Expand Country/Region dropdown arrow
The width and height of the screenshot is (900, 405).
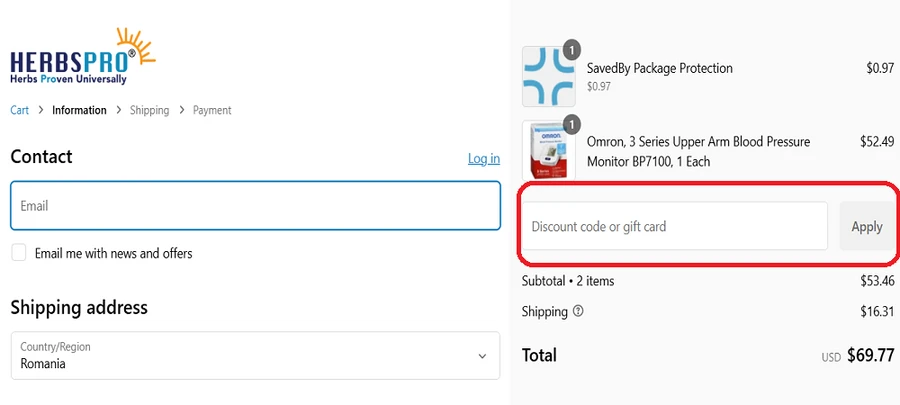pyautogui.click(x=482, y=356)
